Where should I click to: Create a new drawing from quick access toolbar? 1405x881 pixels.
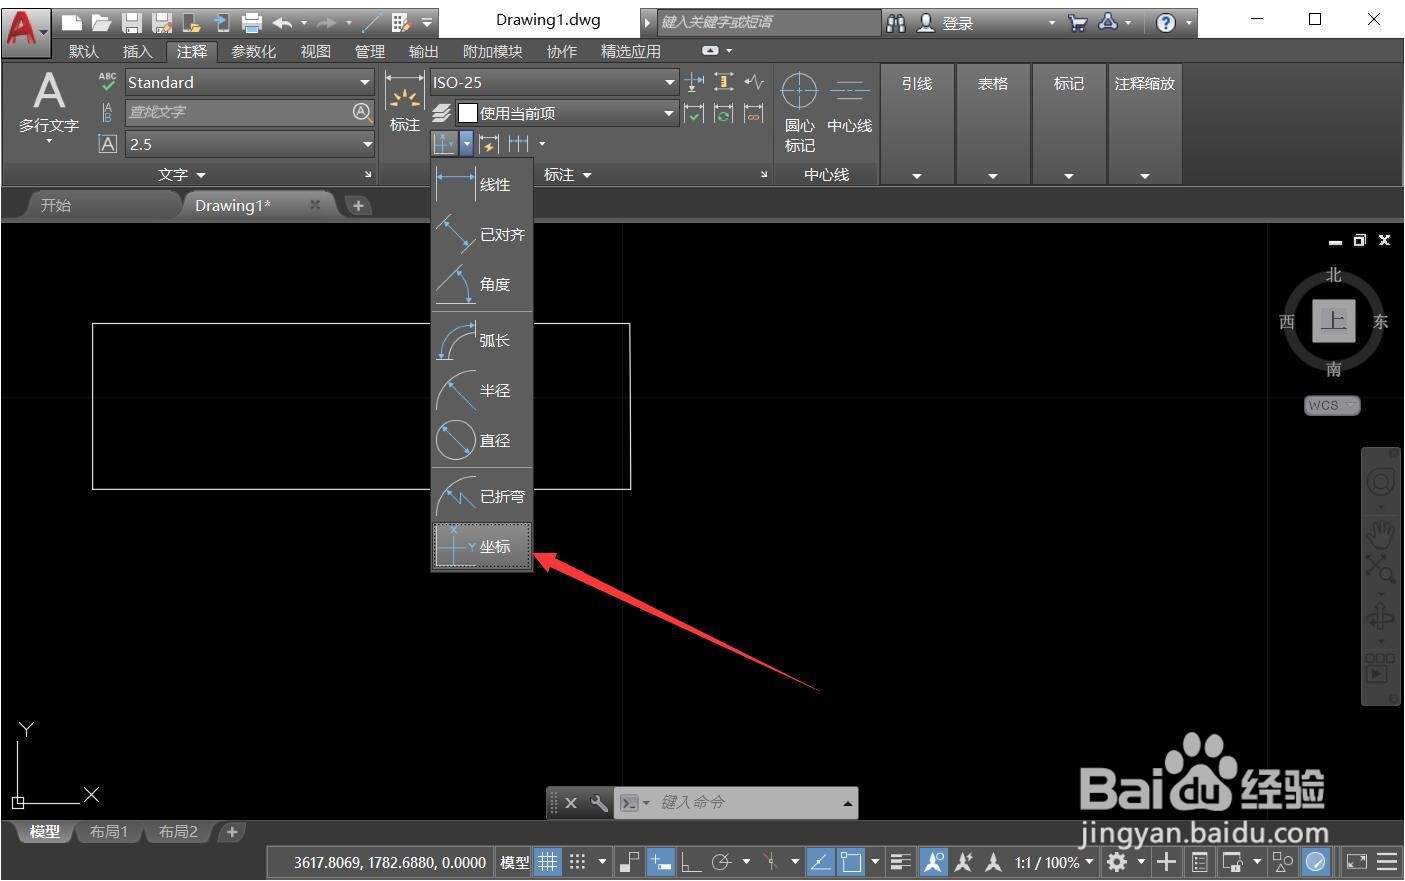point(71,22)
